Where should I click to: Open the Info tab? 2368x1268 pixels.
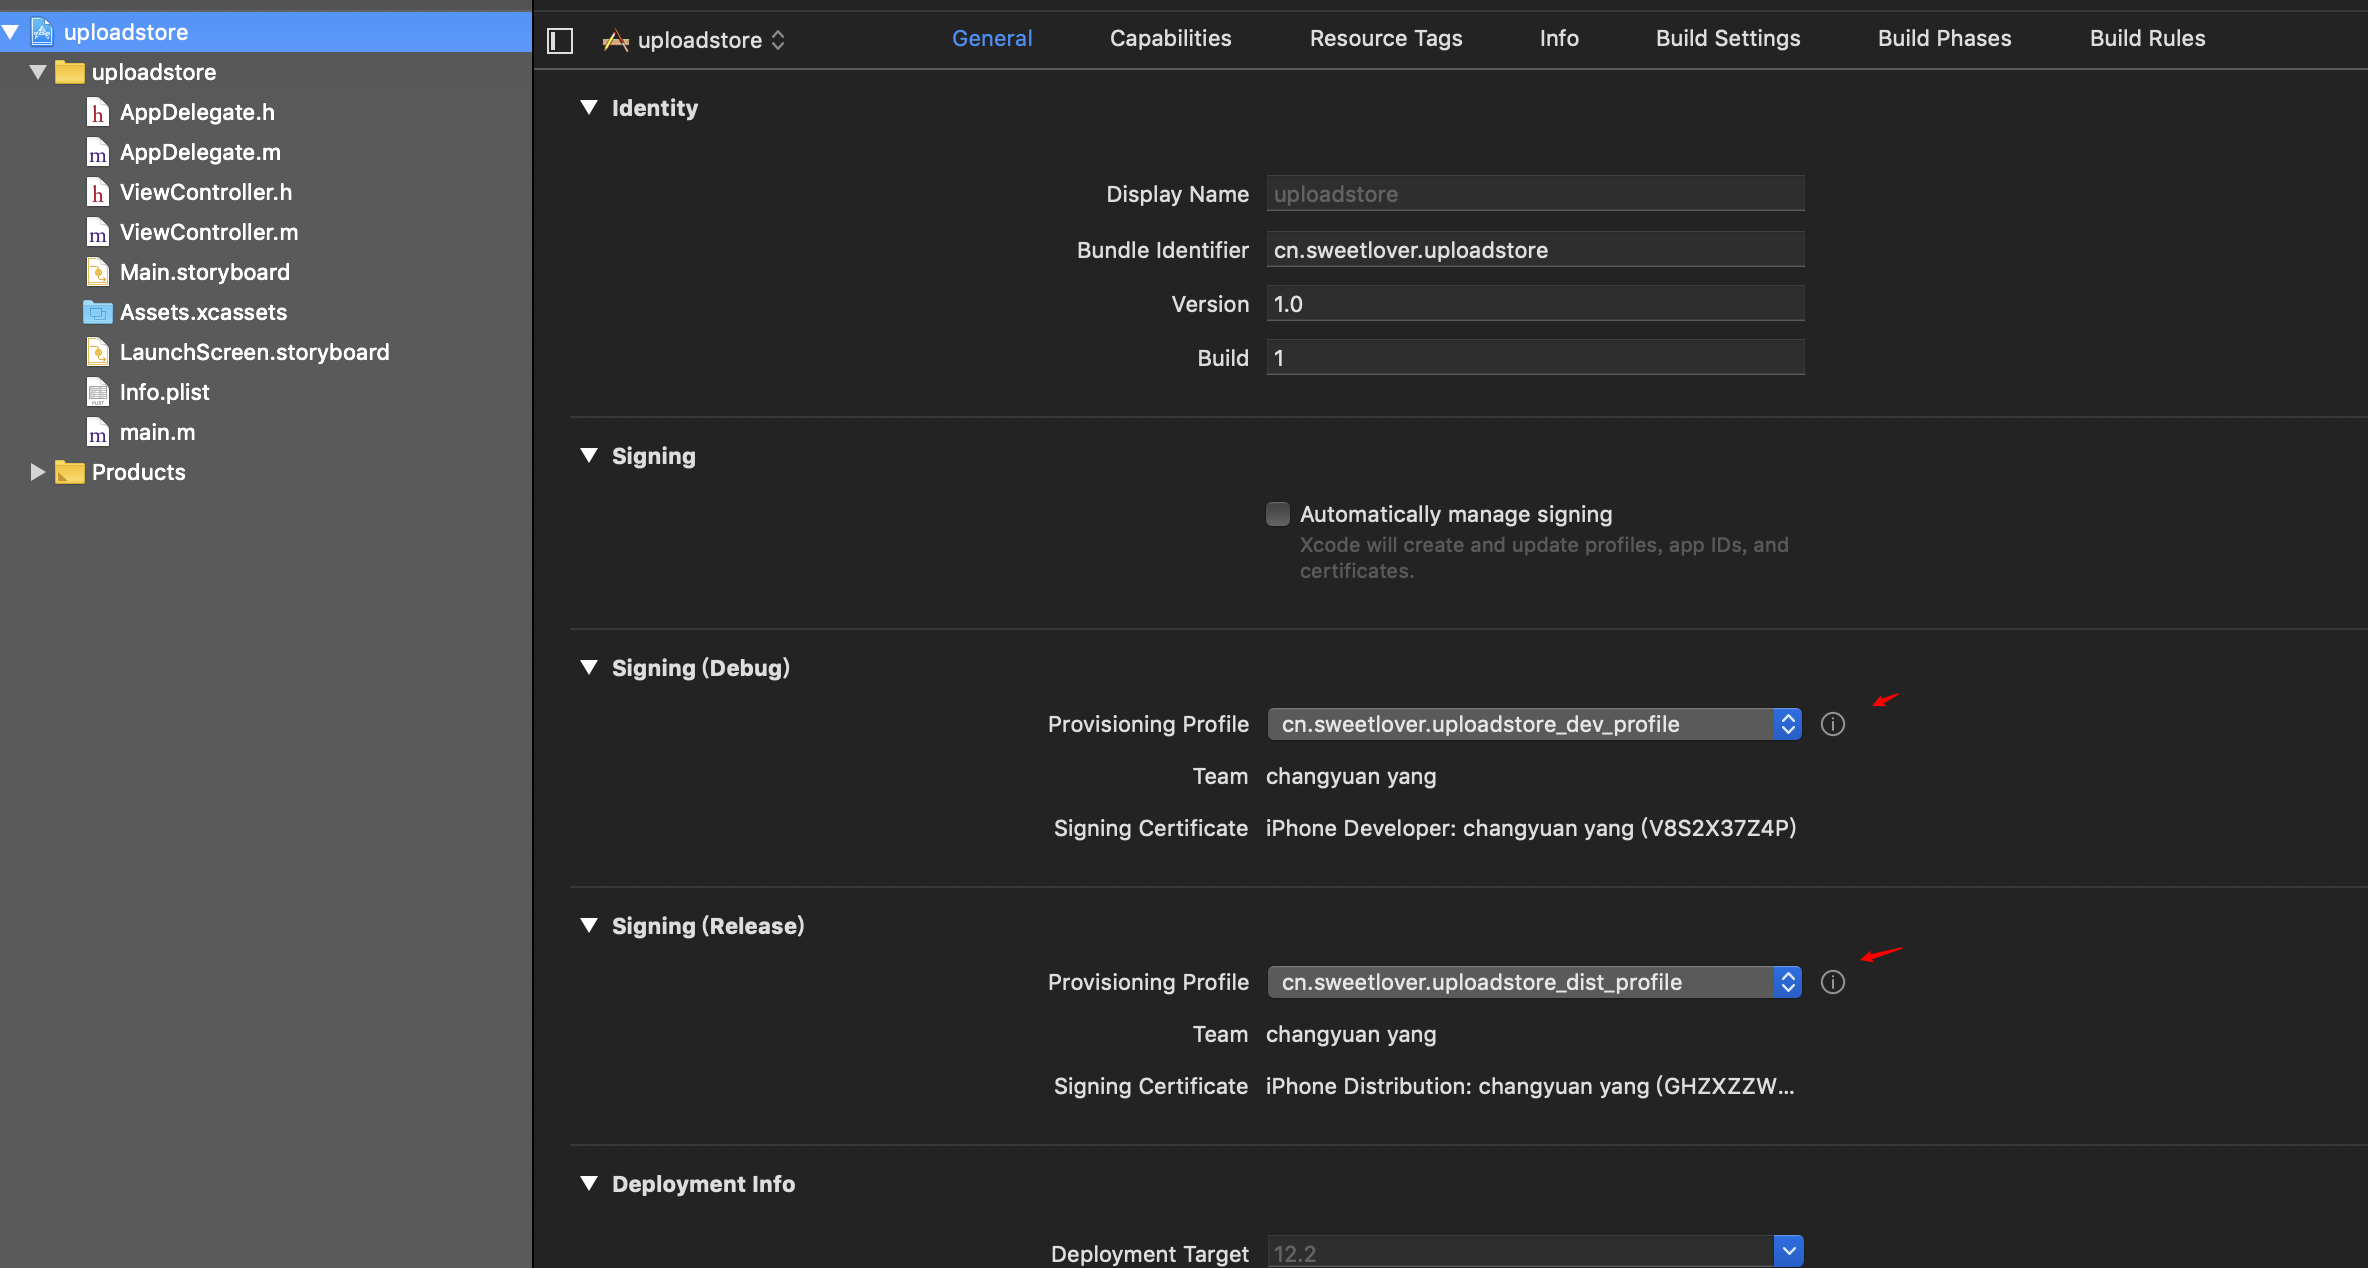(1559, 38)
